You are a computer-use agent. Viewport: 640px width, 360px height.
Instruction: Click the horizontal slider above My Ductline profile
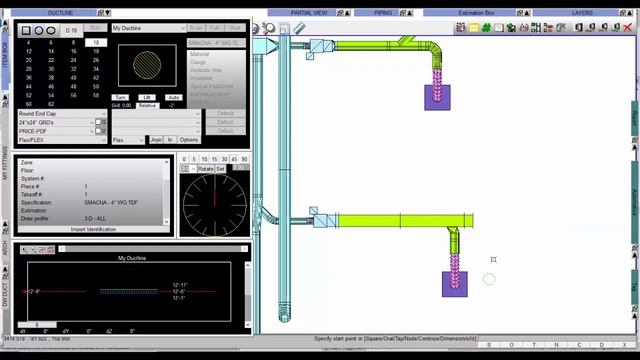tap(153, 249)
